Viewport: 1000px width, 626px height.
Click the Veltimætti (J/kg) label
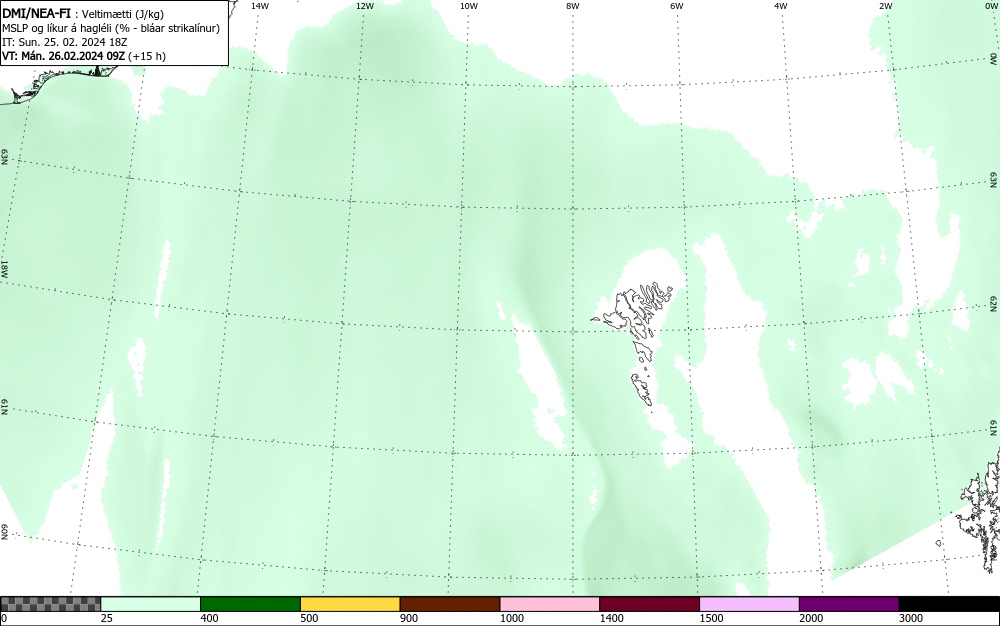124,14
